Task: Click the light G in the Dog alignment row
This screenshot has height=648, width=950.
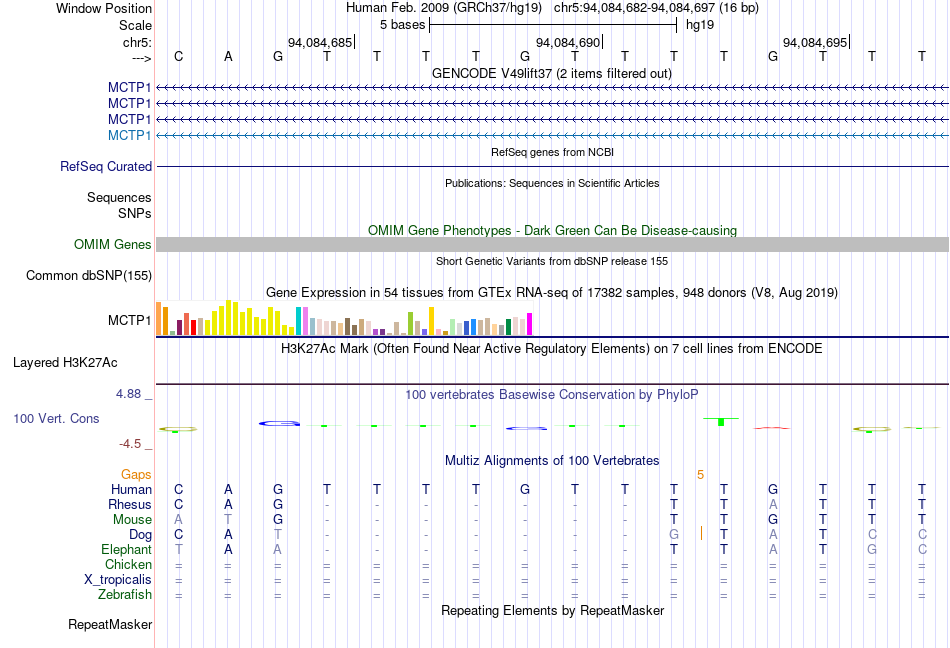Action: click(x=674, y=535)
